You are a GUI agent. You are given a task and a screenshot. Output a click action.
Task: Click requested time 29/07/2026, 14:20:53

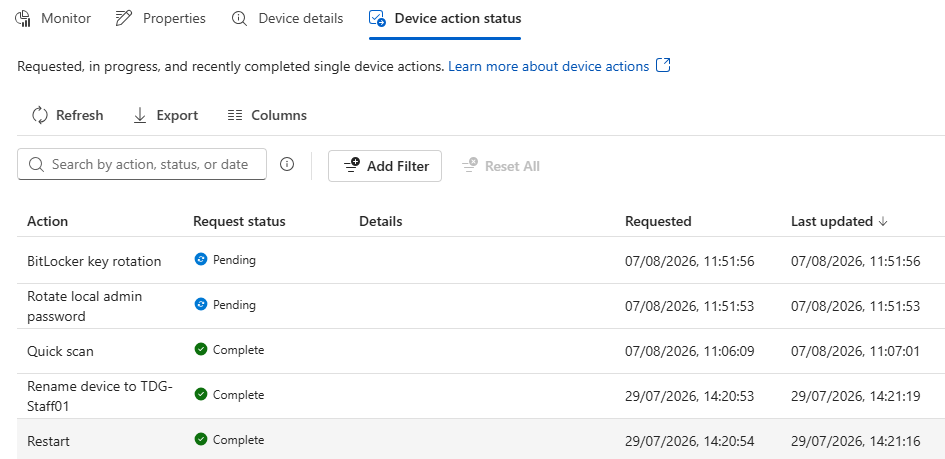pos(689,396)
